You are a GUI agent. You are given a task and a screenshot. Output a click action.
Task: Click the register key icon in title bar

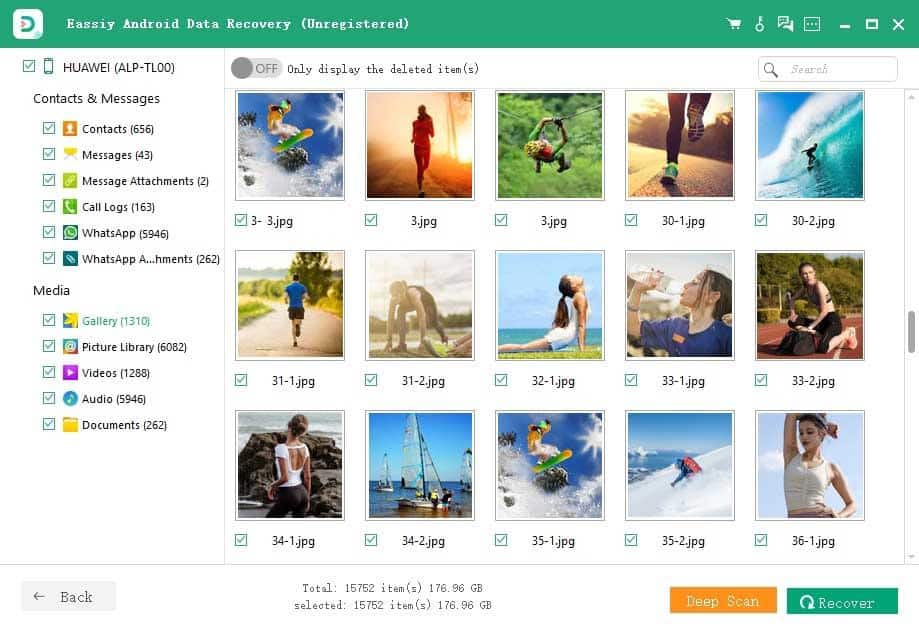click(760, 22)
